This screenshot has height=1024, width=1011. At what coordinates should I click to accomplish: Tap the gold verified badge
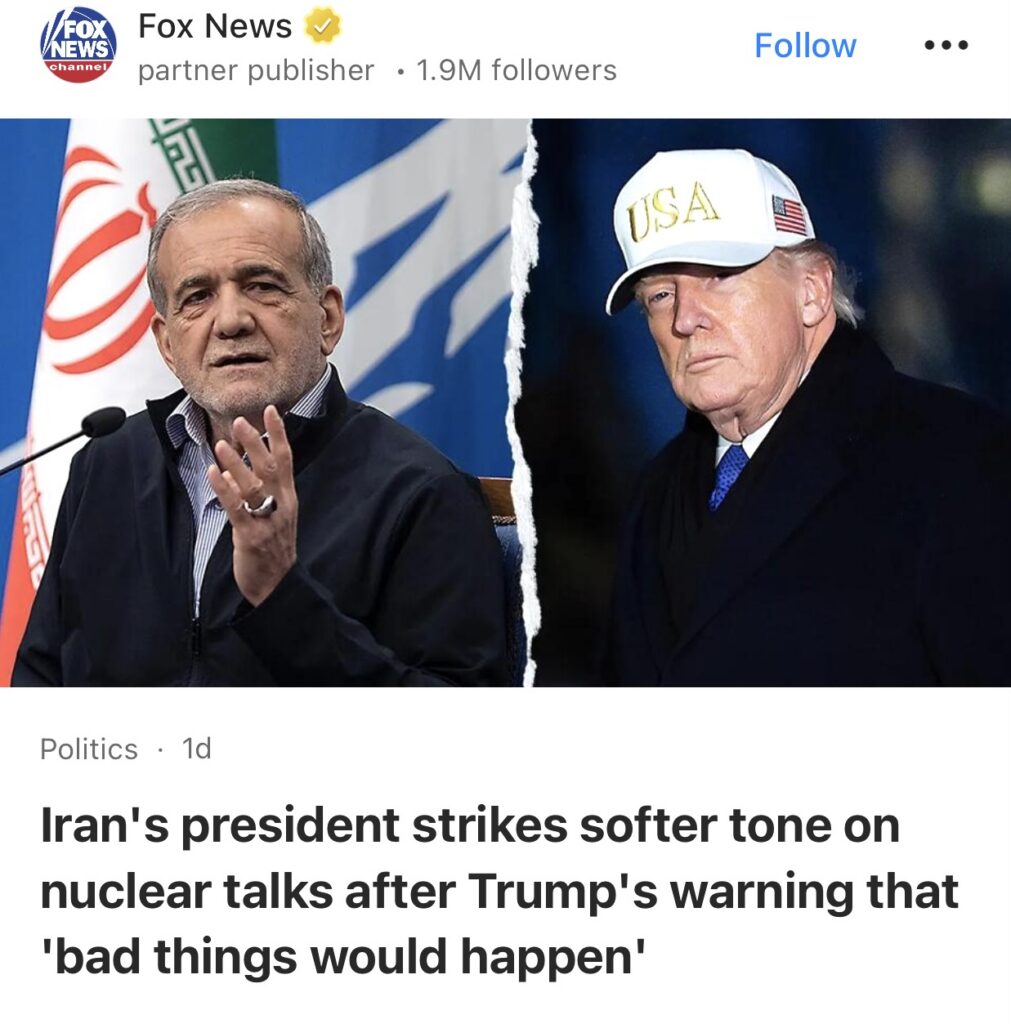pos(322,26)
